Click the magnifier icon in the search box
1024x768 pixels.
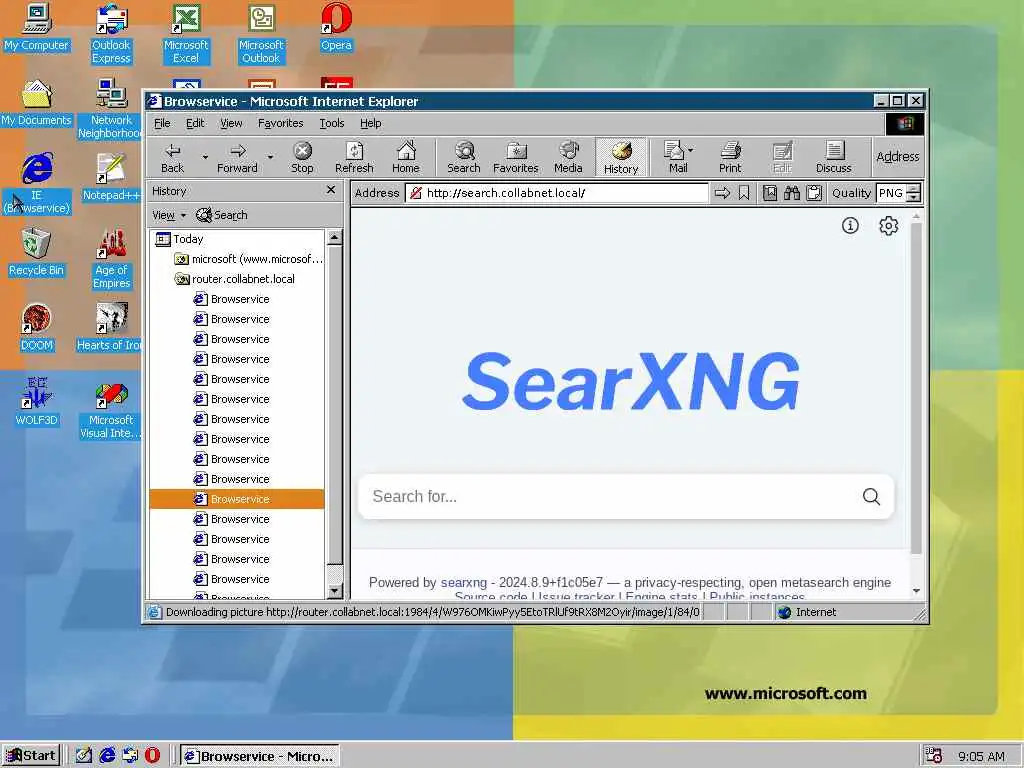pos(871,496)
